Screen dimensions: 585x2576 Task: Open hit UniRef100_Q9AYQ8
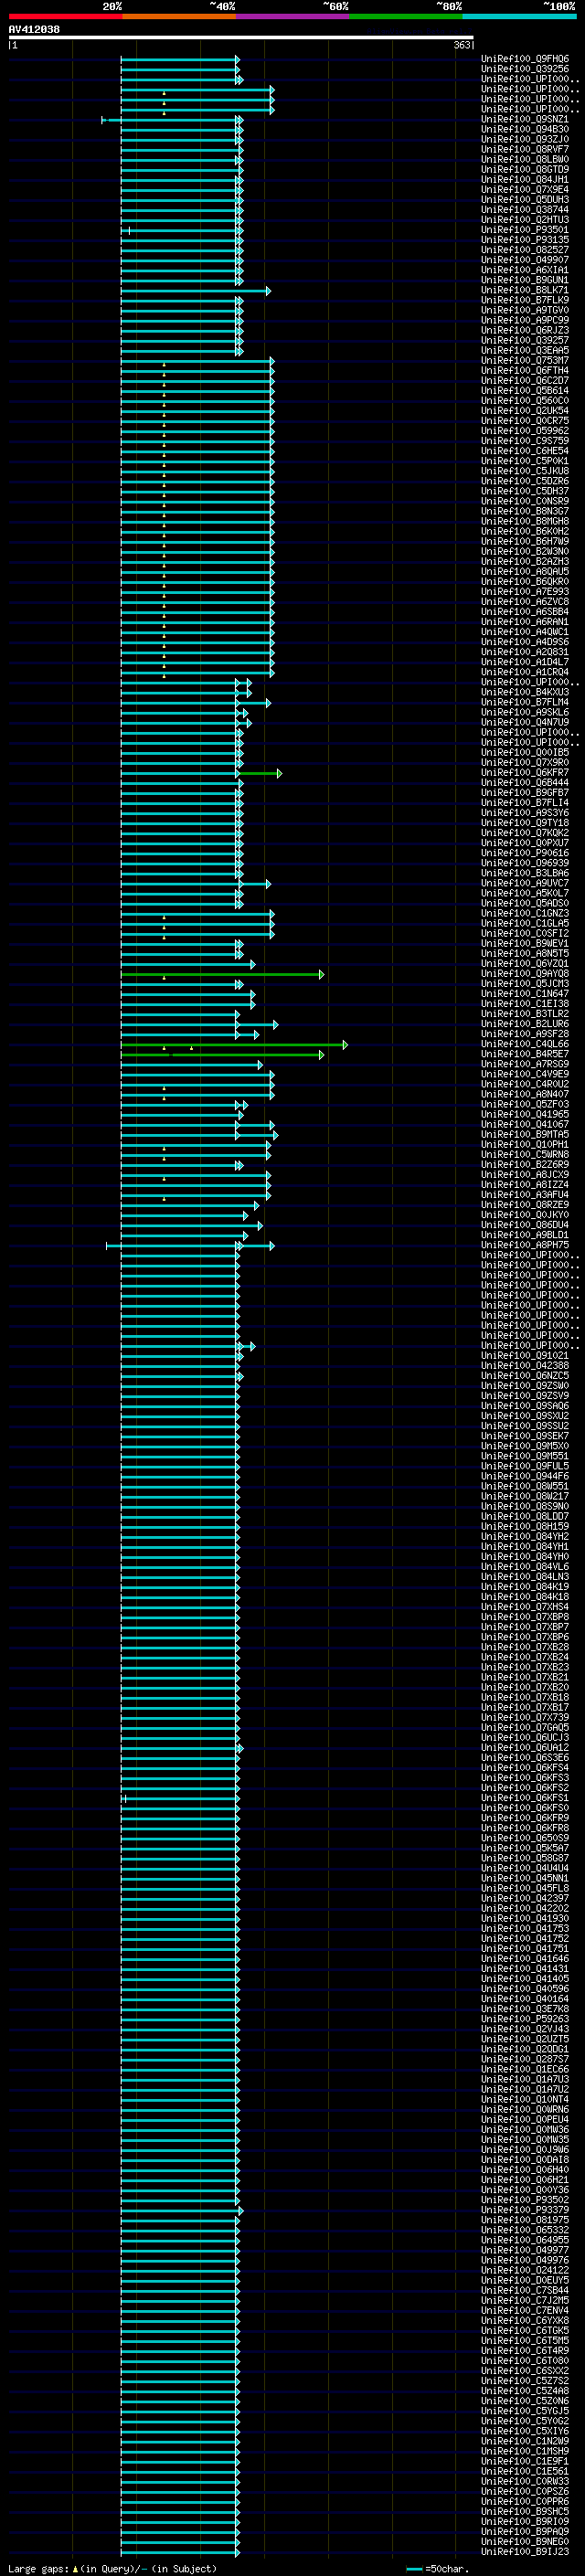click(525, 973)
